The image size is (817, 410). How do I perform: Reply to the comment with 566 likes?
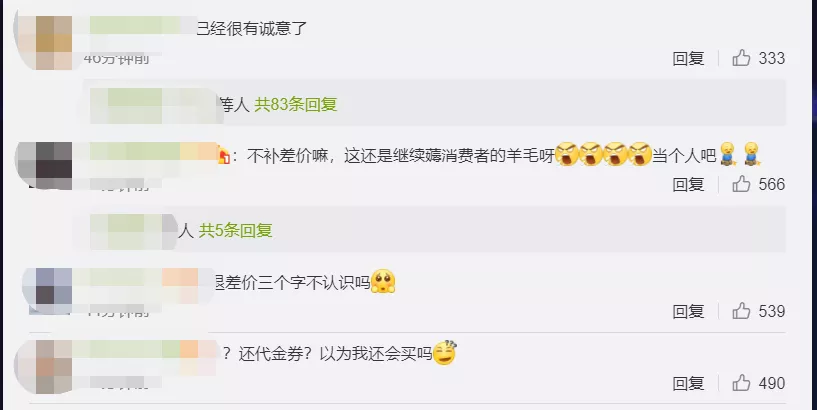click(688, 184)
